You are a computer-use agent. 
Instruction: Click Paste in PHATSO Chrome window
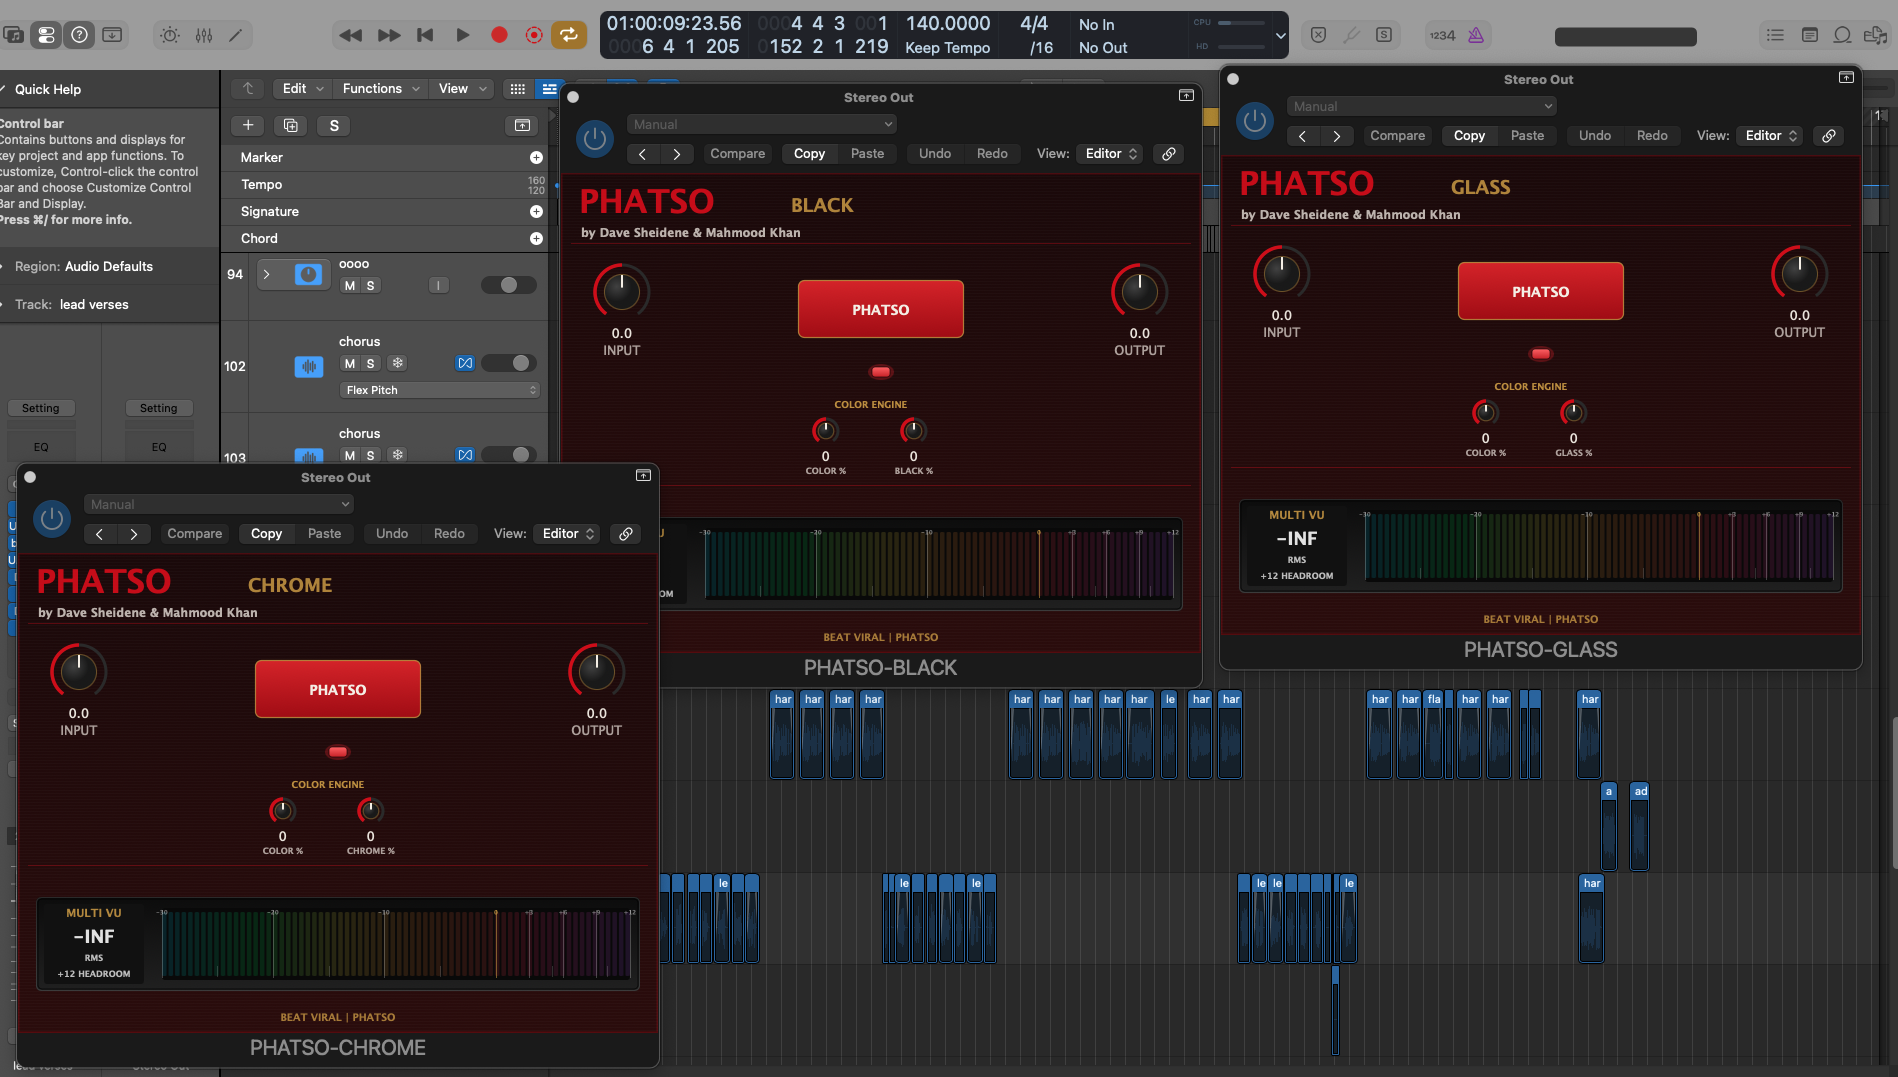click(324, 533)
